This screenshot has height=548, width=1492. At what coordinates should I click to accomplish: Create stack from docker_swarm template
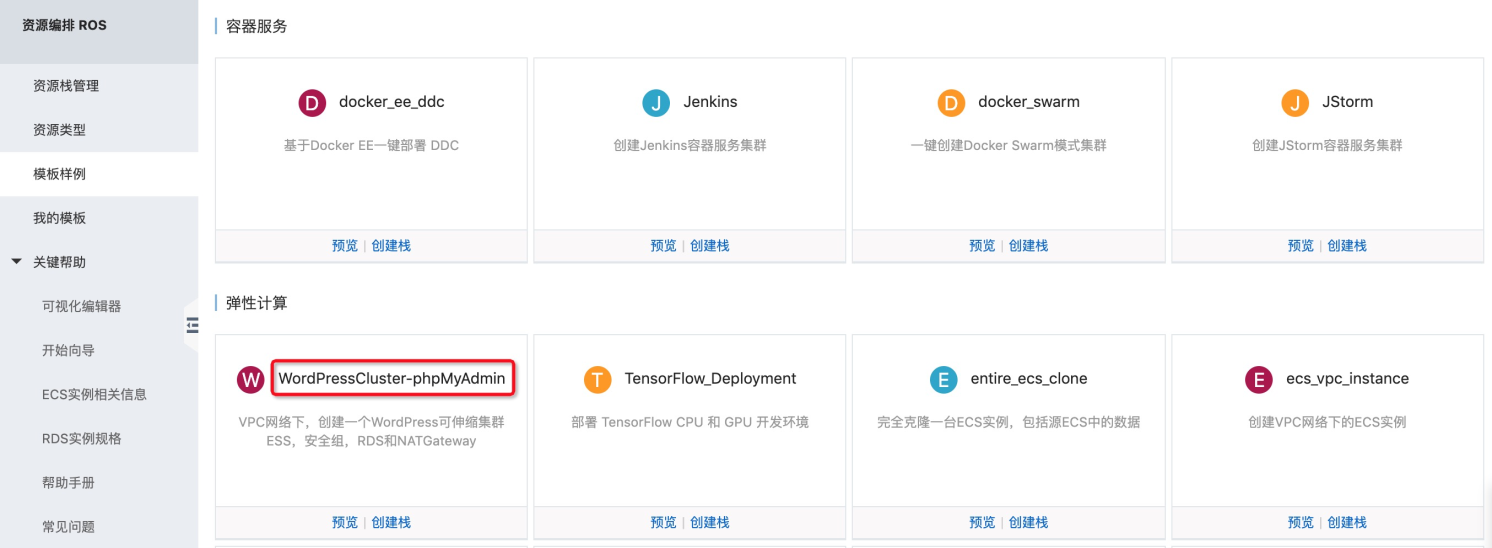click(x=1028, y=245)
